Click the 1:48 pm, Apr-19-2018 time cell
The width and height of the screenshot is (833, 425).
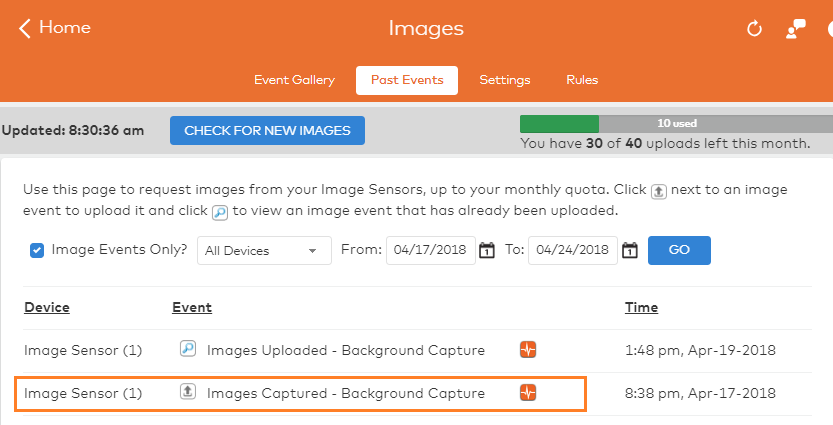pos(700,351)
